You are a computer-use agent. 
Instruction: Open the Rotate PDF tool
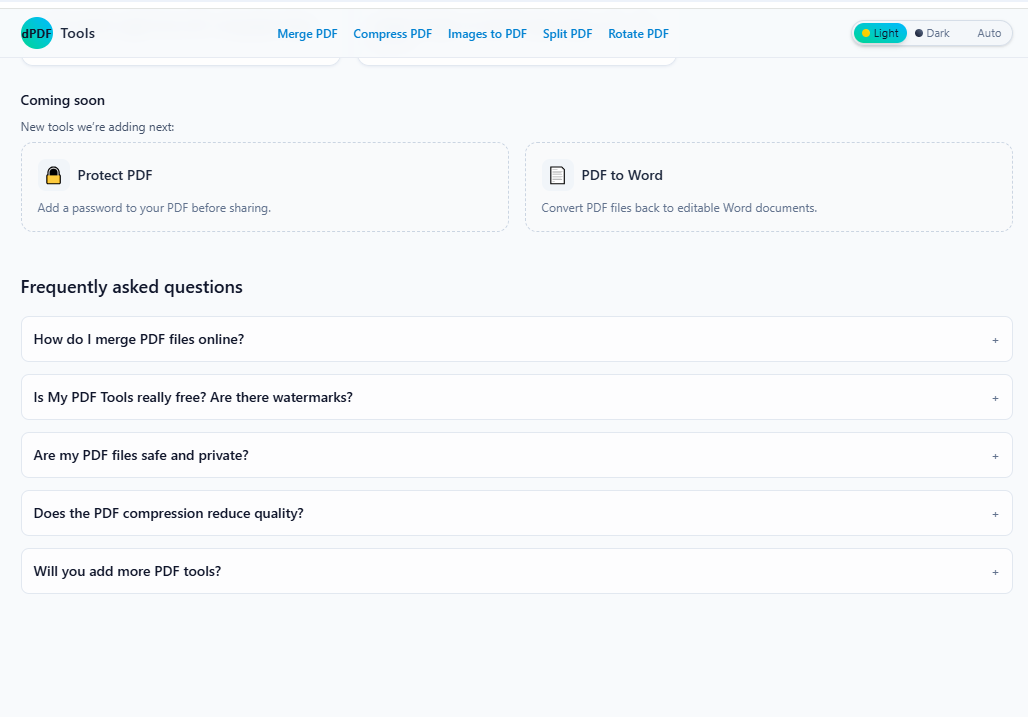pos(638,33)
